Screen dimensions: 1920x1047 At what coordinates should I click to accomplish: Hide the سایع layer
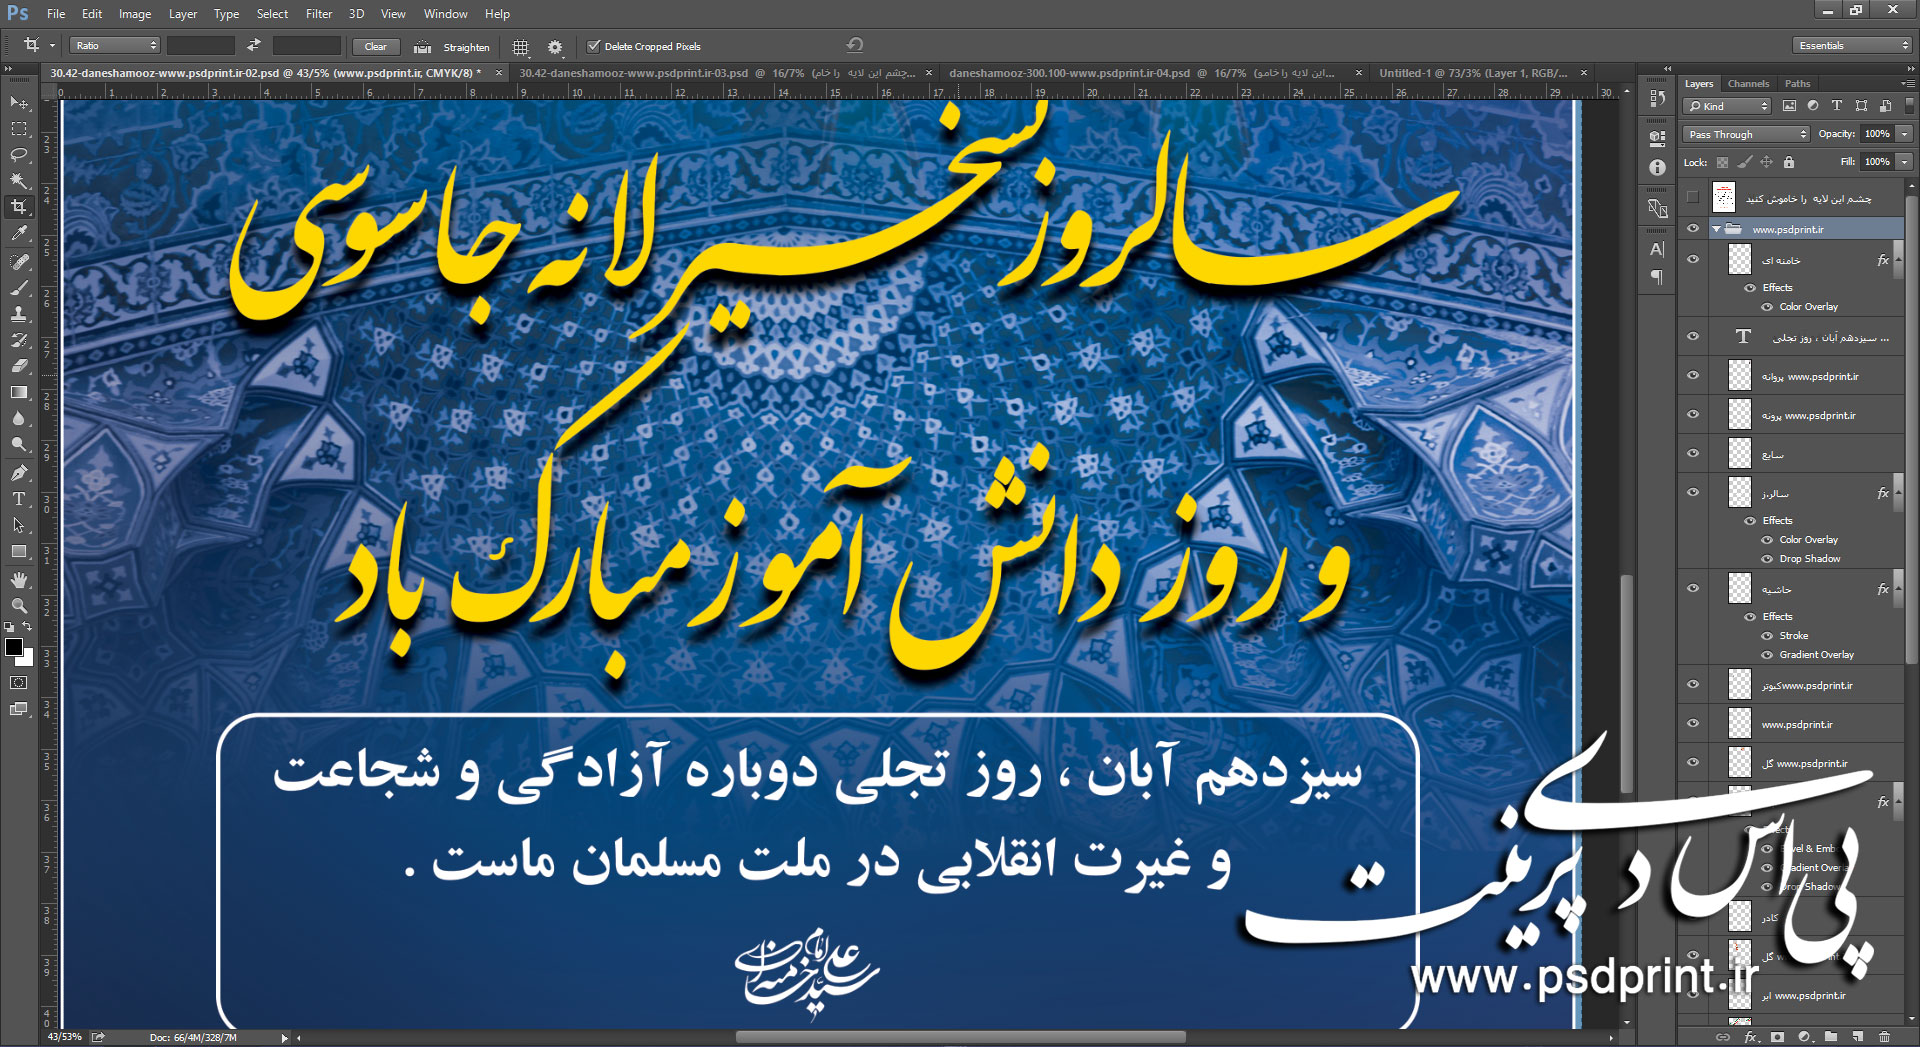click(x=1693, y=454)
